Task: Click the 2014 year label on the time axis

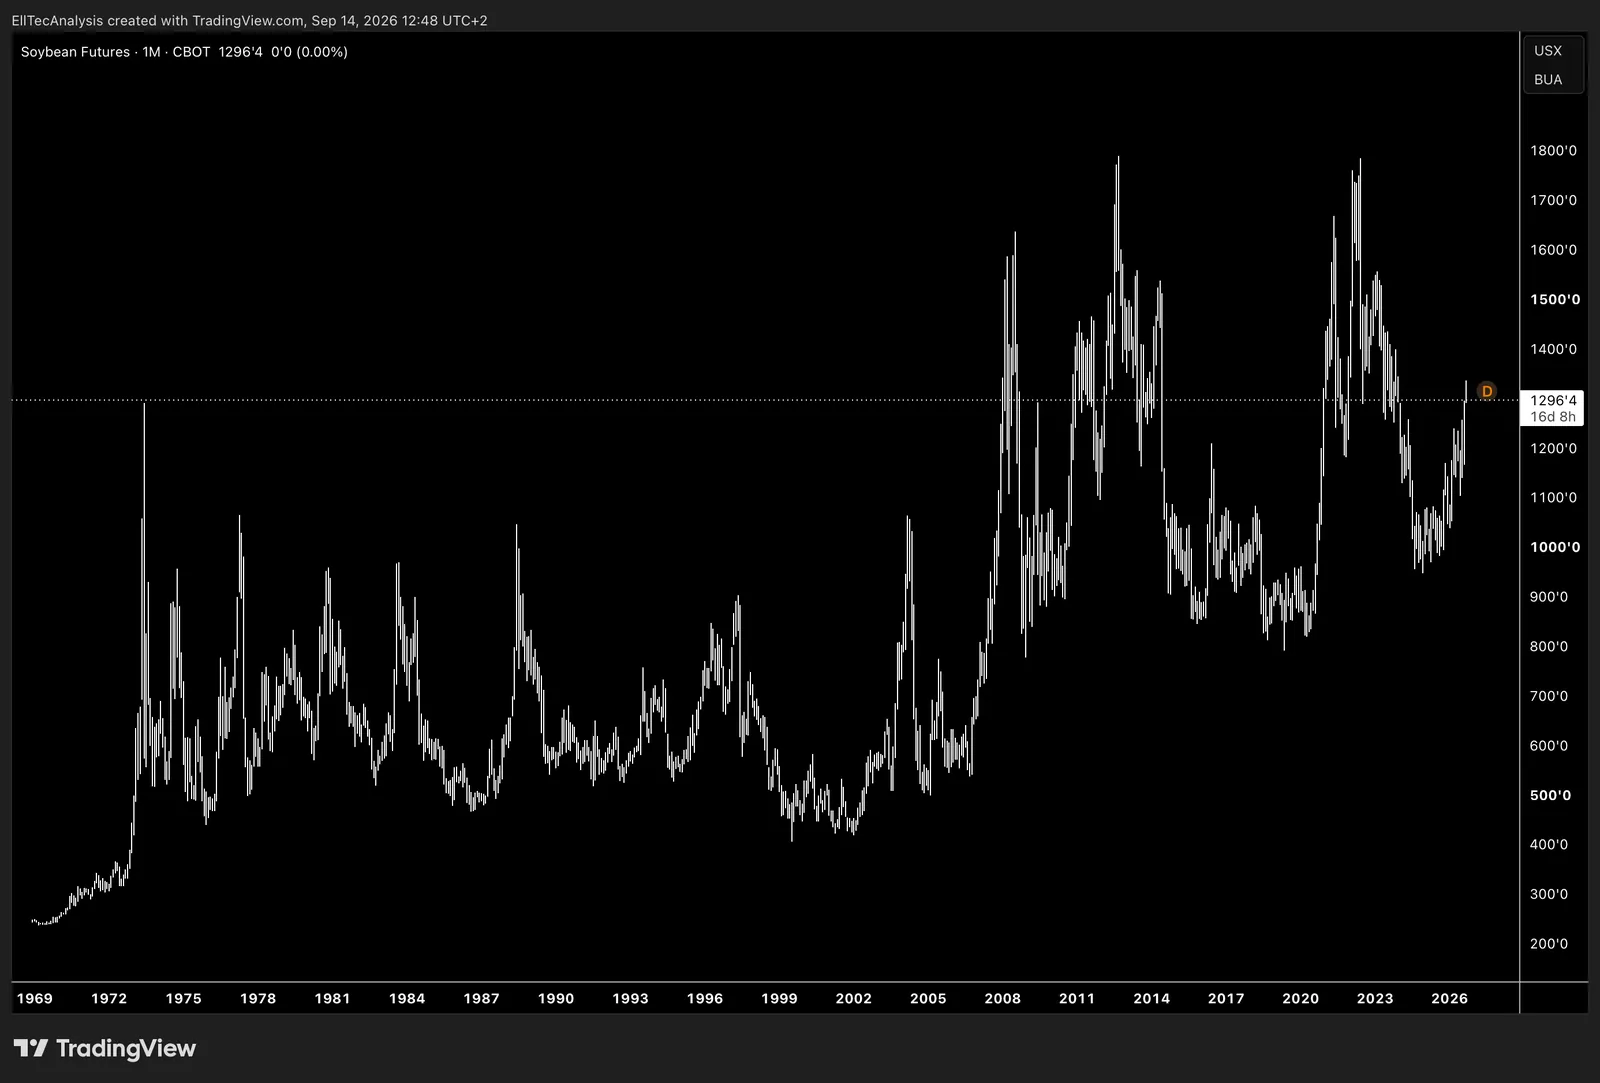Action: [1151, 998]
